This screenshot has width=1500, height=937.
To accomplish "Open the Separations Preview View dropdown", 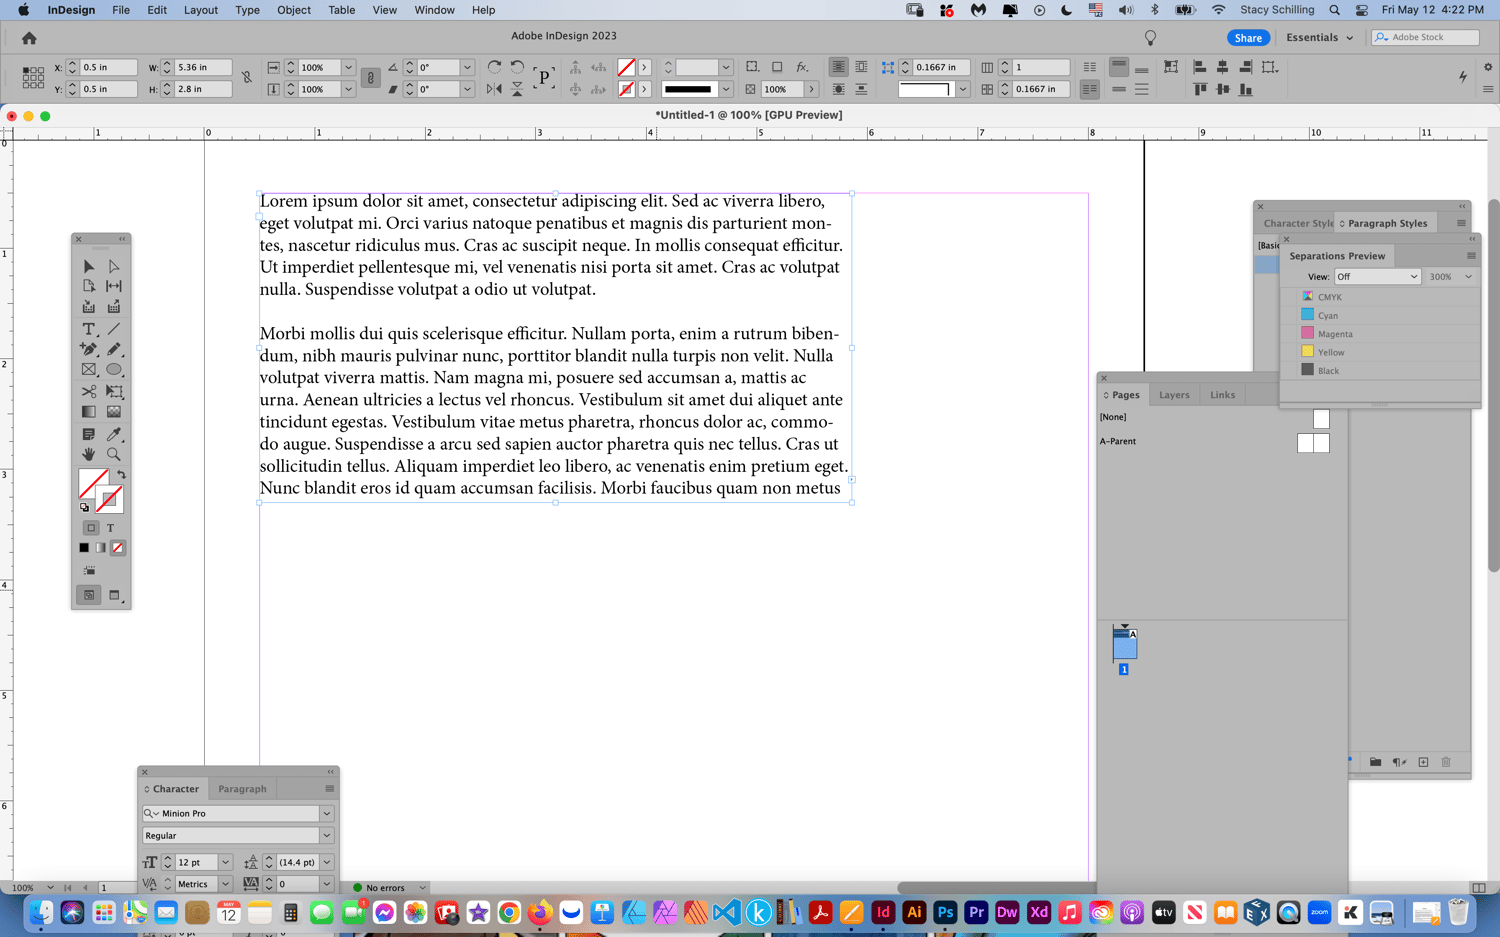I will tap(1377, 277).
